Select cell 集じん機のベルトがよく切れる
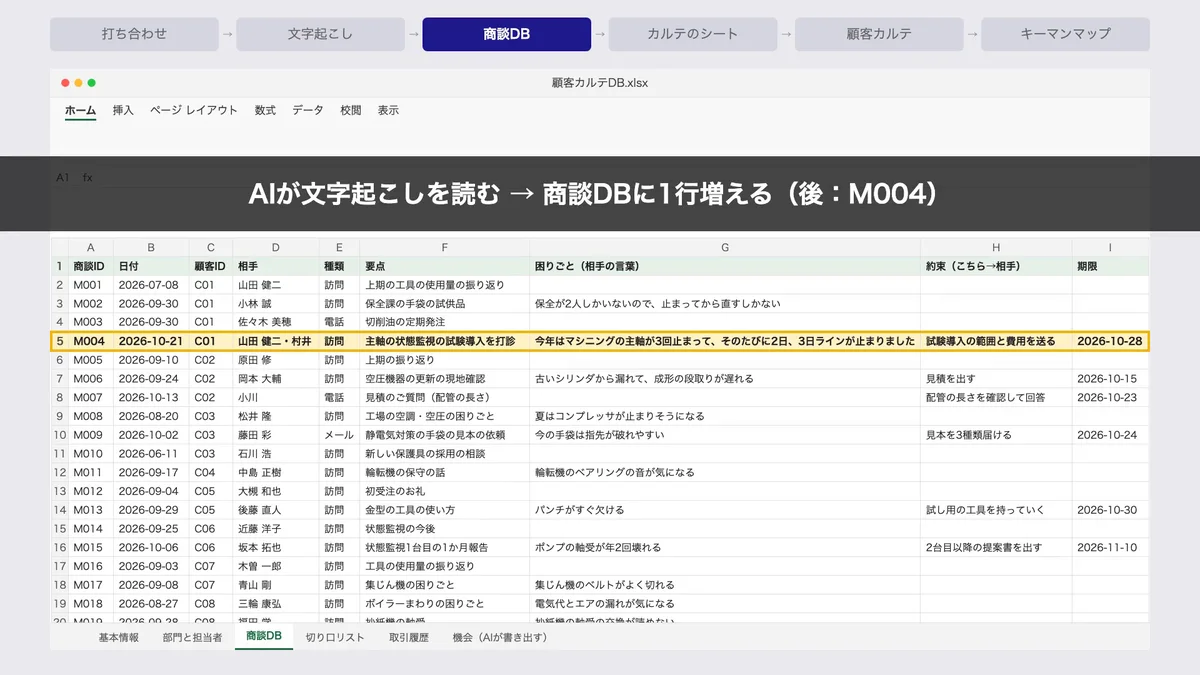Screen dimensions: 1200x675 tap(726, 584)
